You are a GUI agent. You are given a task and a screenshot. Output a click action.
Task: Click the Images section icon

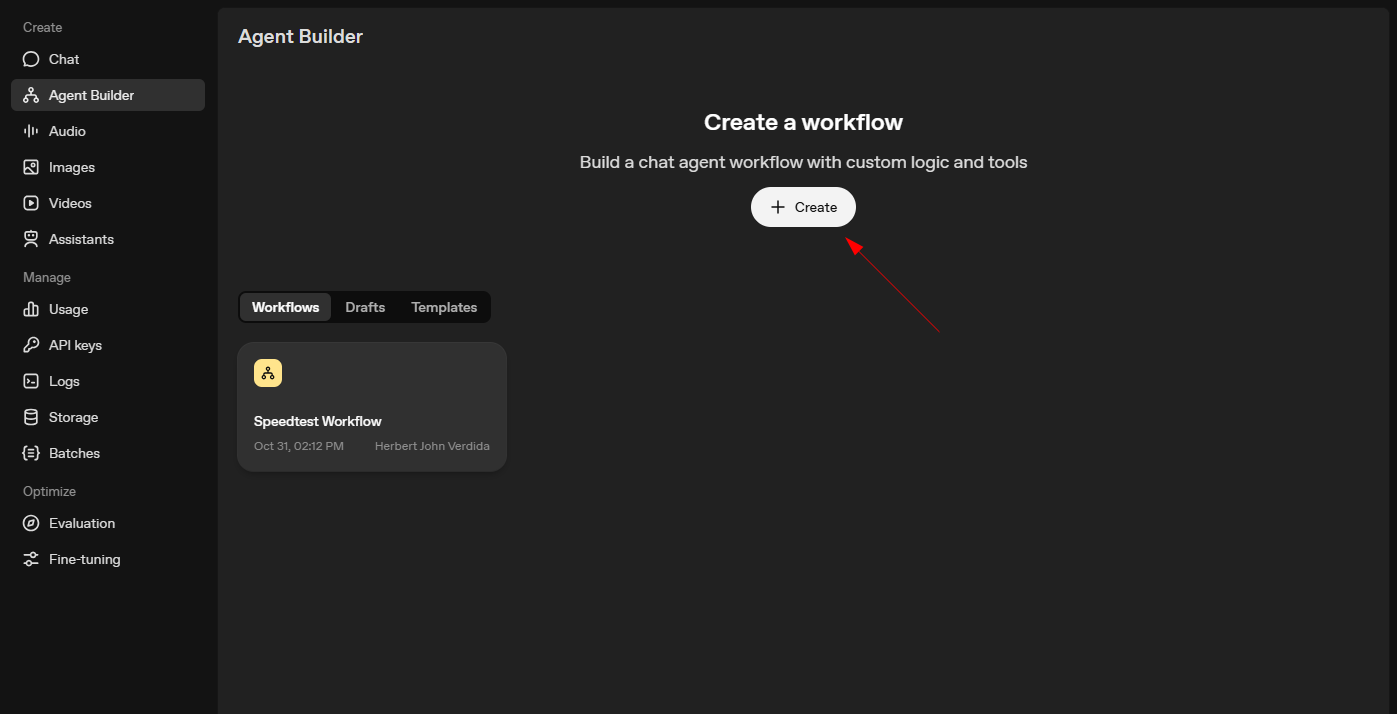click(30, 166)
